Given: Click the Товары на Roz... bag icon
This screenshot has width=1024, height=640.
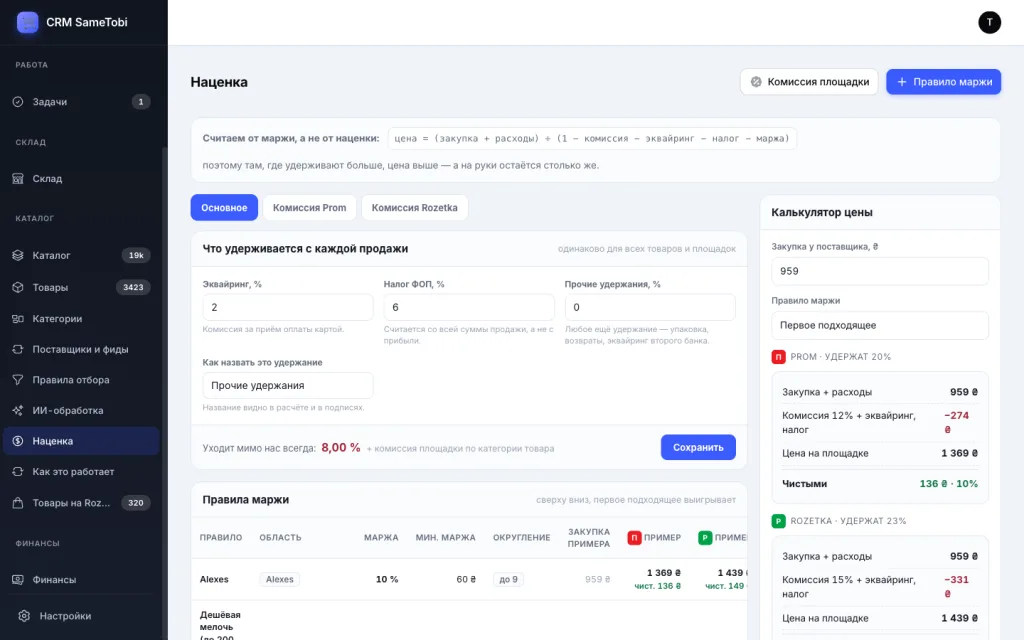Looking at the screenshot, I should coord(18,503).
